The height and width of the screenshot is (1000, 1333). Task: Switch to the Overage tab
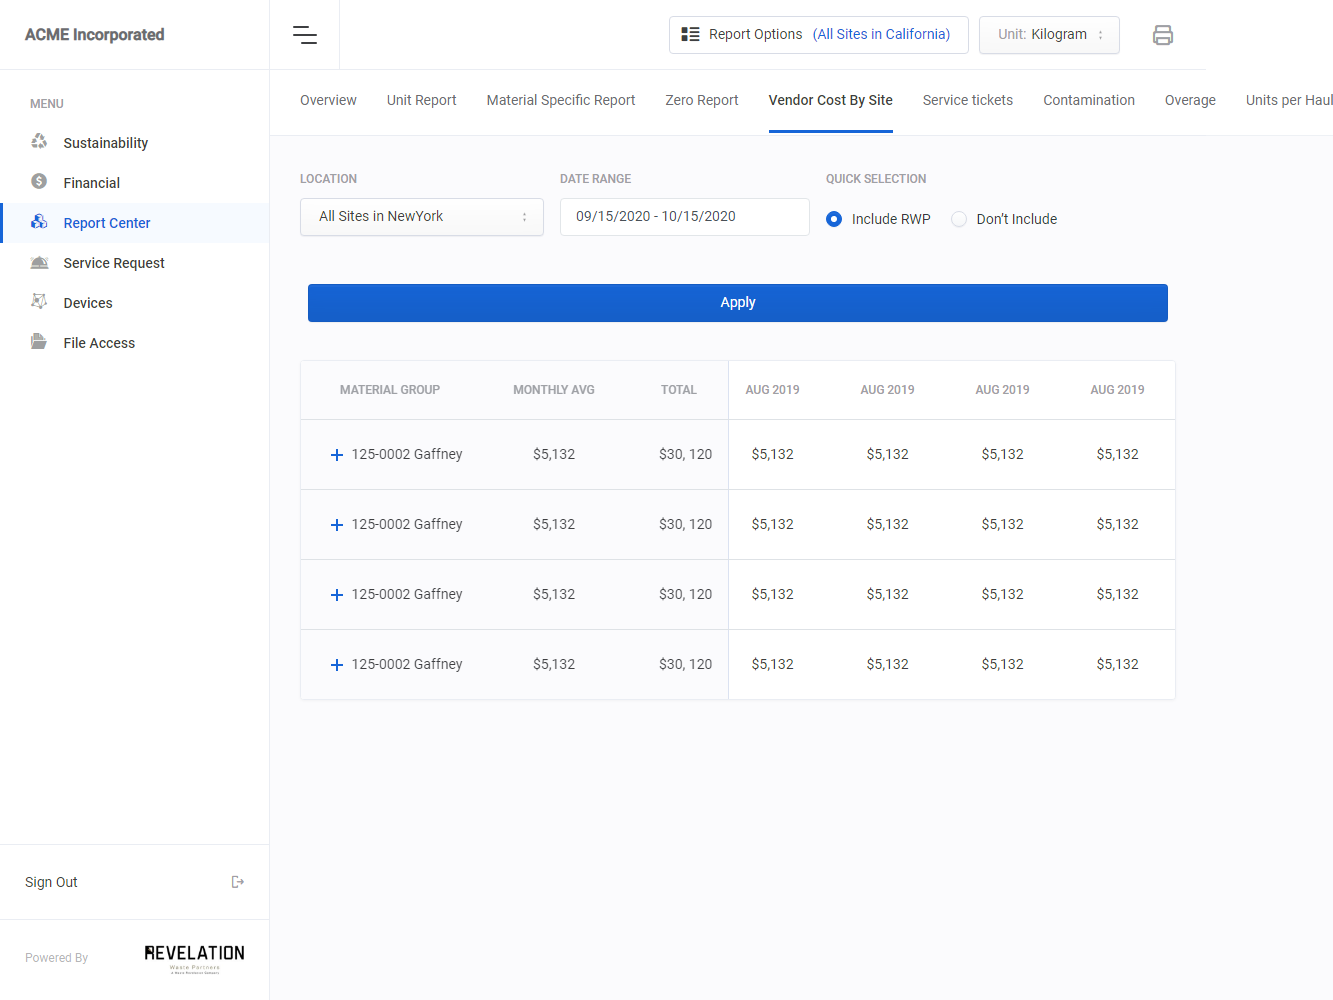pos(1190,100)
